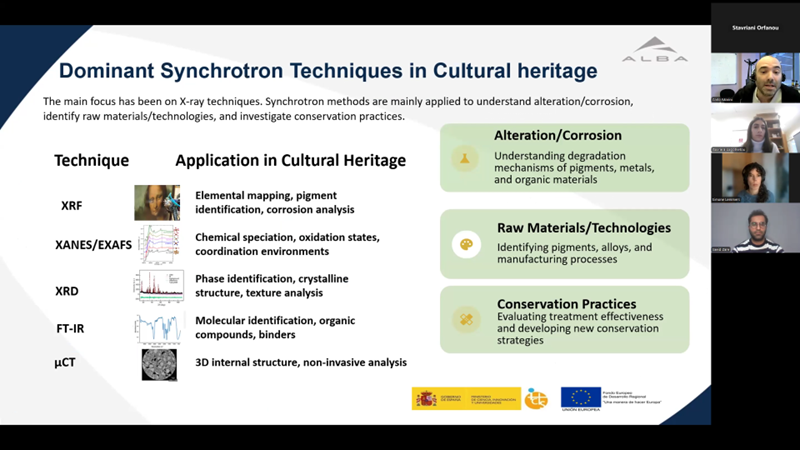Click the paint palette icon for Raw Materials

tap(465, 245)
